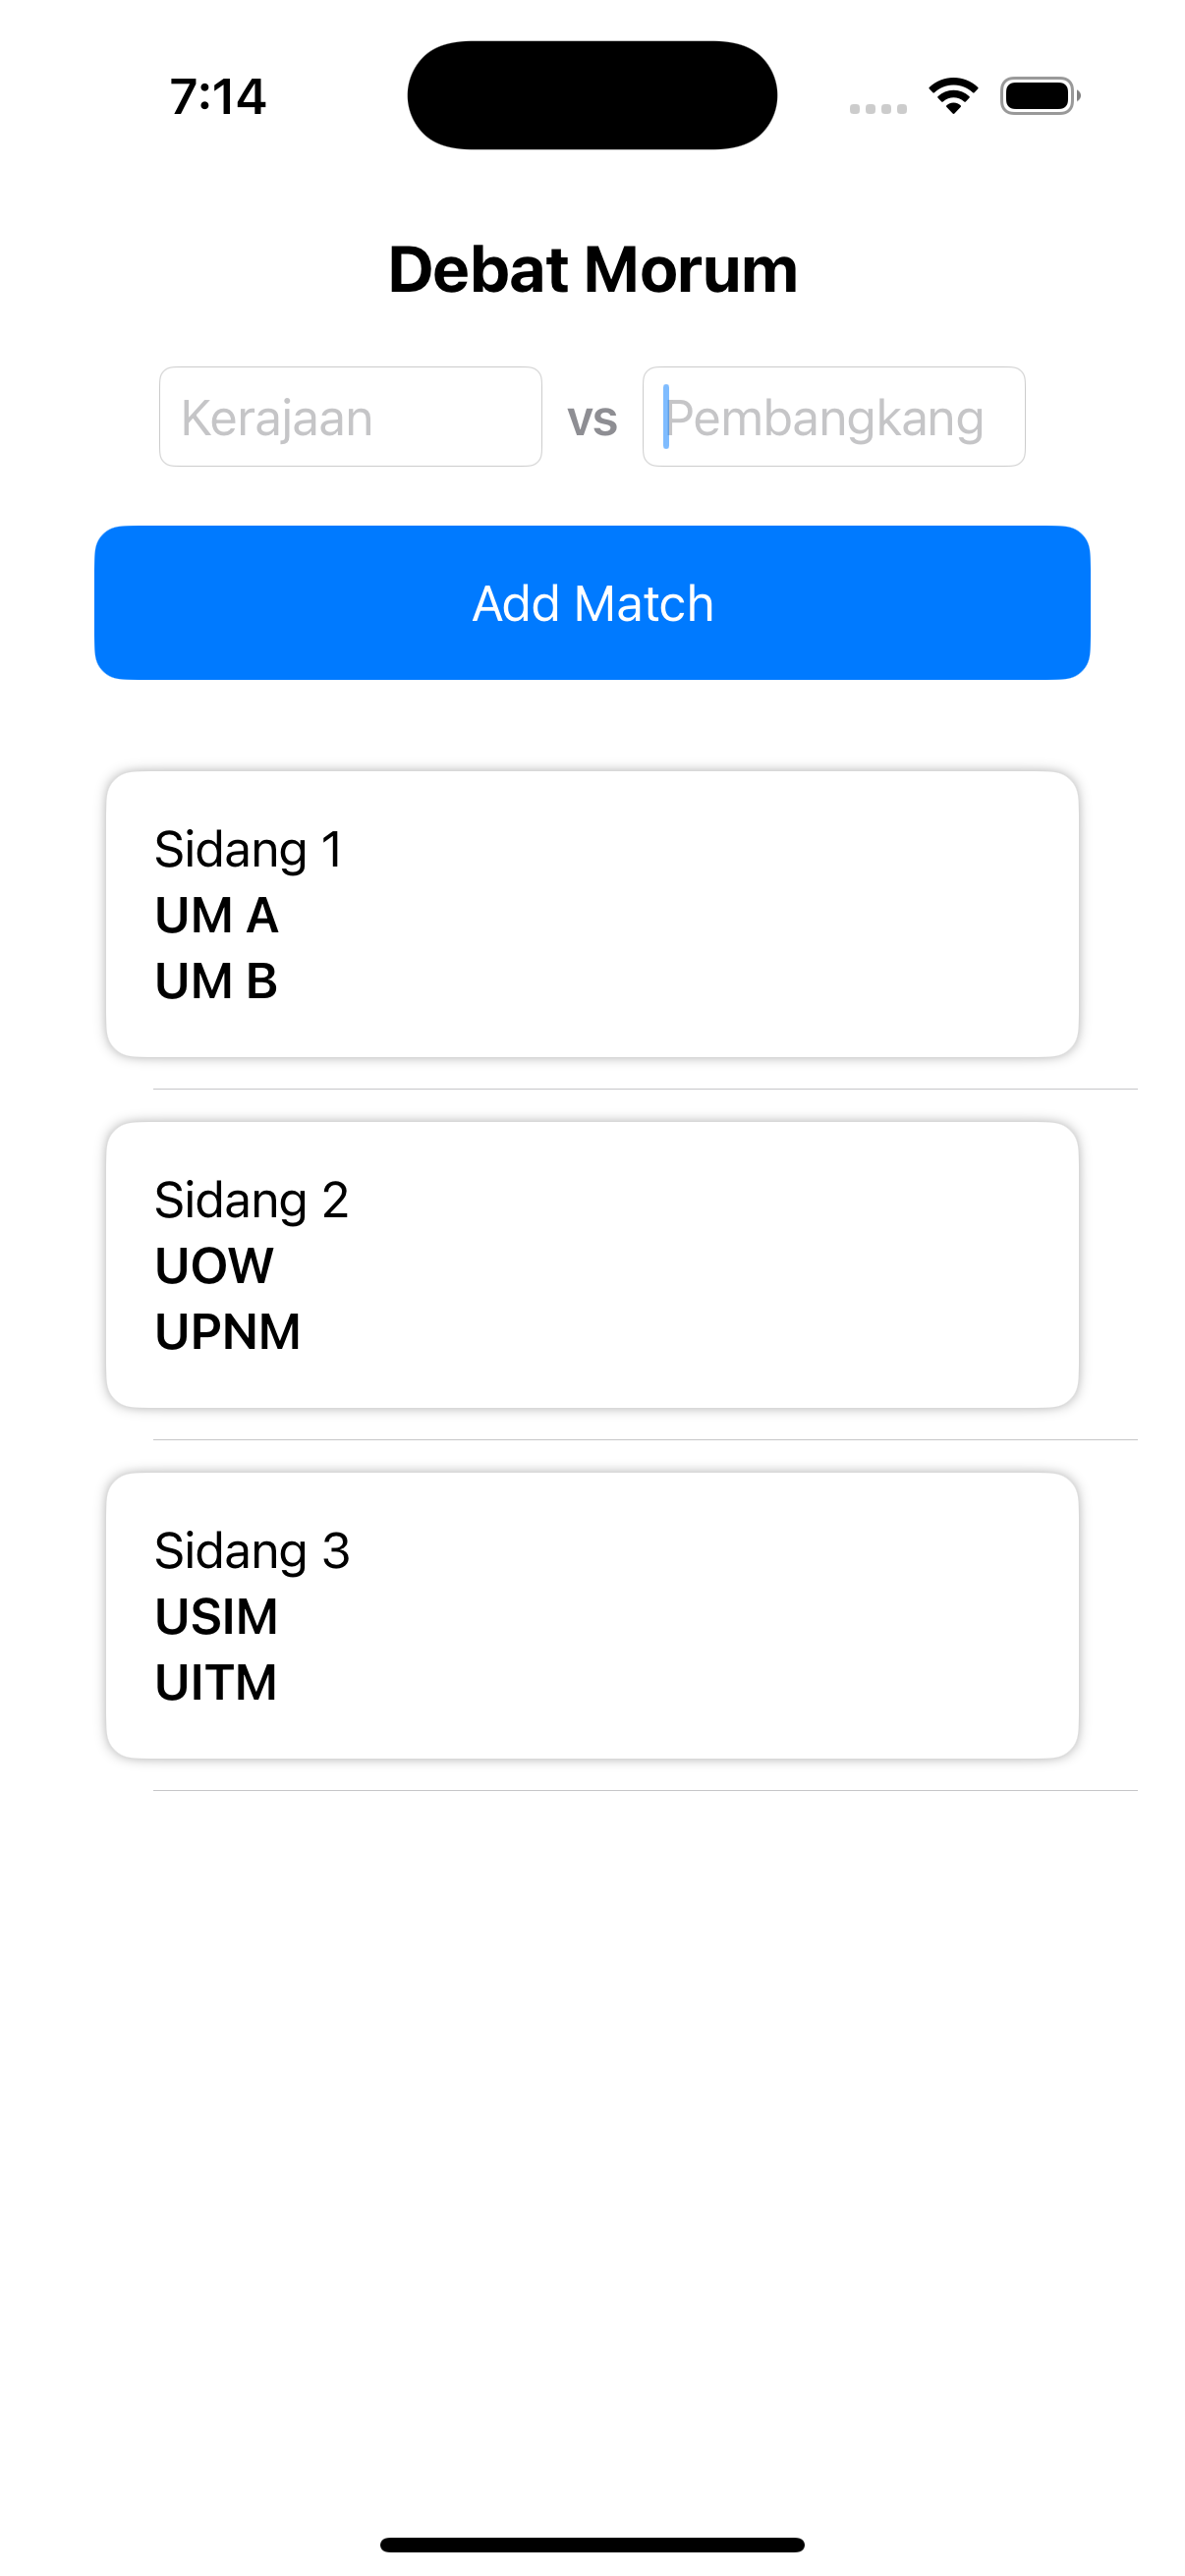This screenshot has height=2576, width=1185.
Task: Select team UM A in Sidang 1
Action: pyautogui.click(x=217, y=915)
